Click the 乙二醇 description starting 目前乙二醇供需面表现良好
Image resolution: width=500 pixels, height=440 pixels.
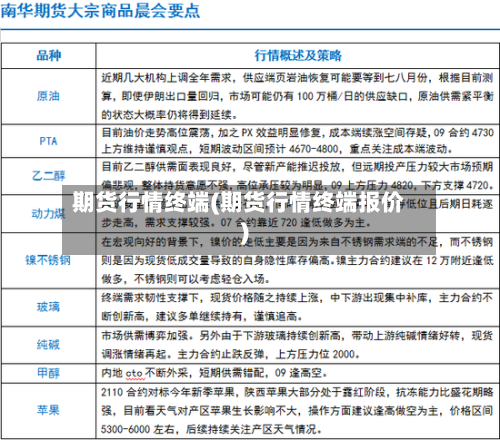click(297, 176)
